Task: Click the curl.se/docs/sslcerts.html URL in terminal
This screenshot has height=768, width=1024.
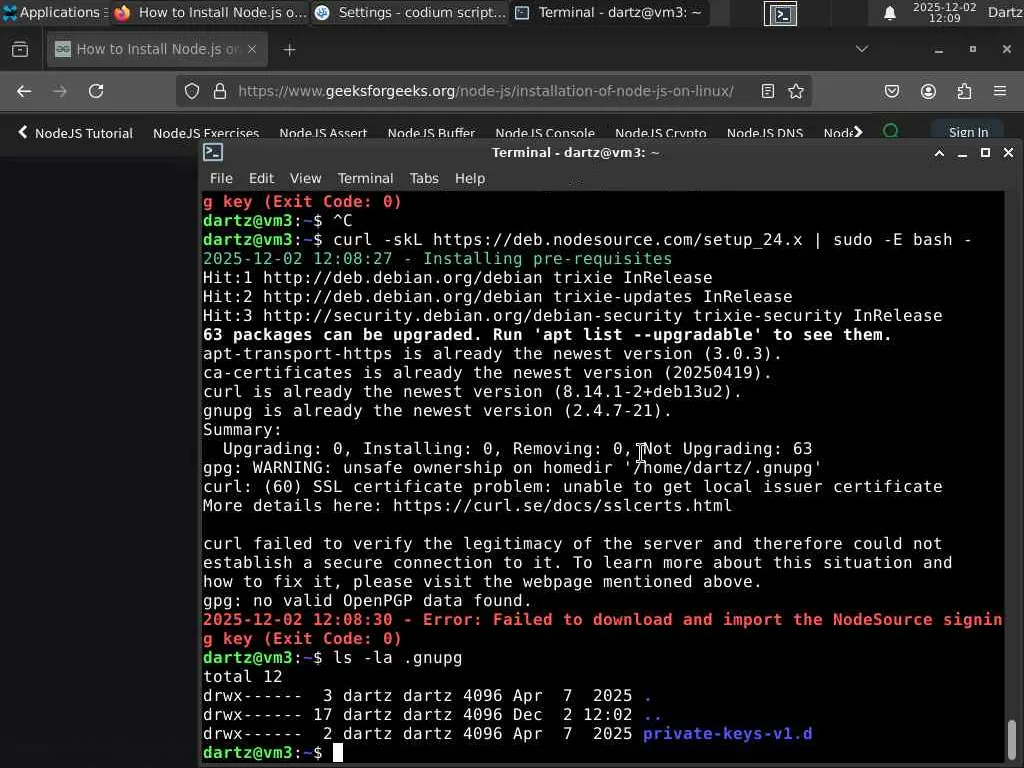Action: 562,505
